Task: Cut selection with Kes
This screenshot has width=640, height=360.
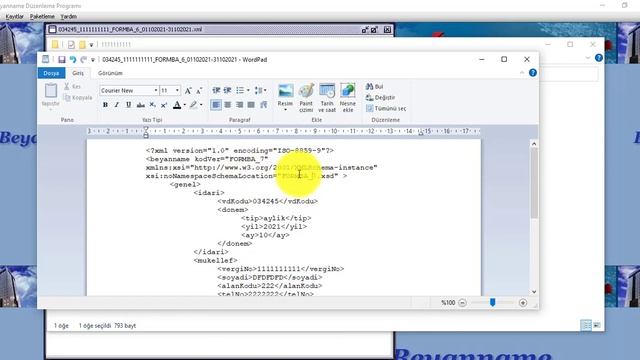Action: 73,87
